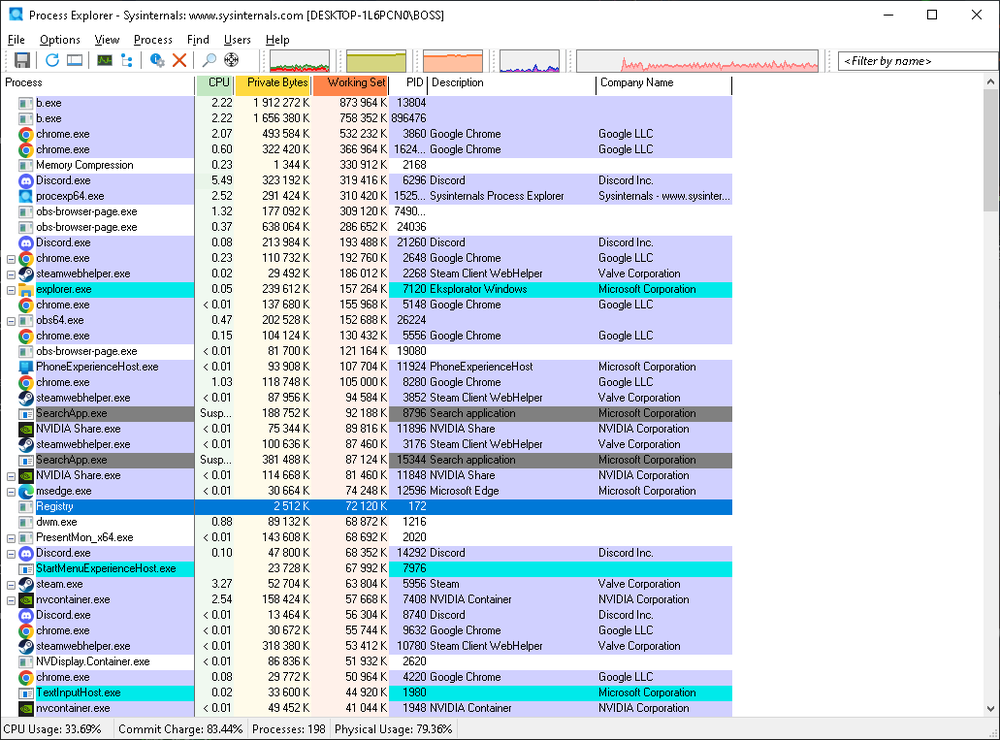Click the Microsoft Edge msedge.exe icon

click(x=26, y=491)
